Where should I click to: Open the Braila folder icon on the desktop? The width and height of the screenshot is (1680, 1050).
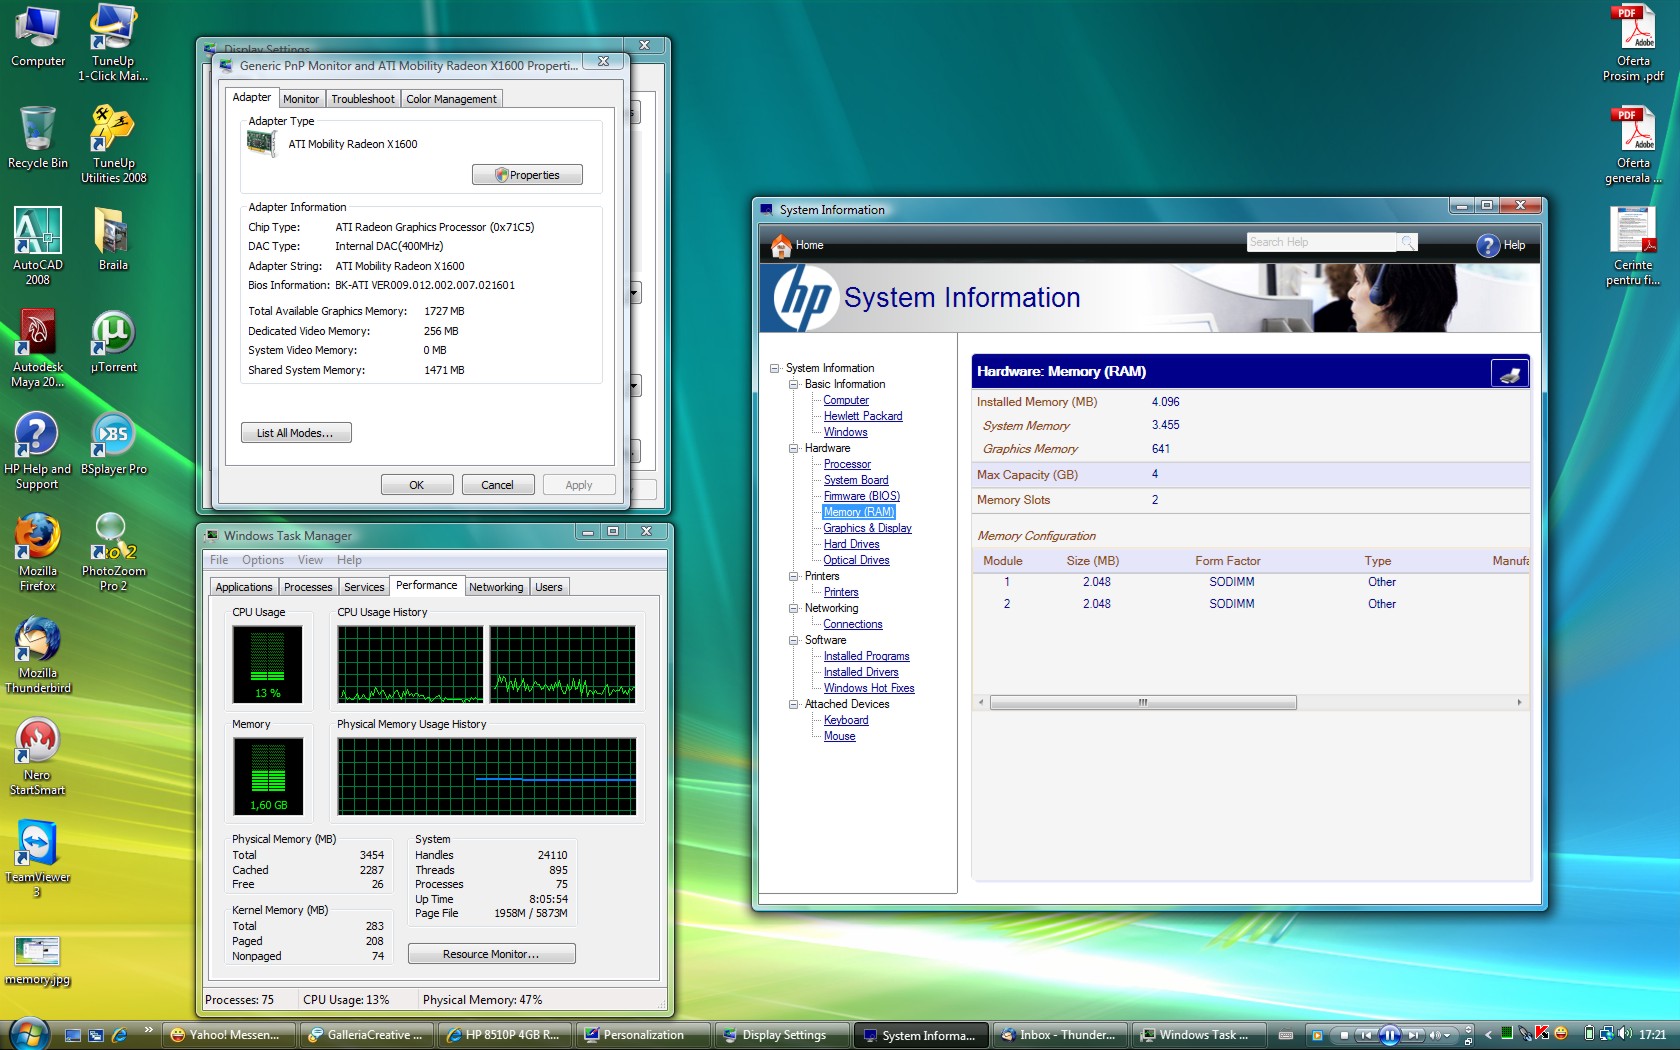pos(113,239)
